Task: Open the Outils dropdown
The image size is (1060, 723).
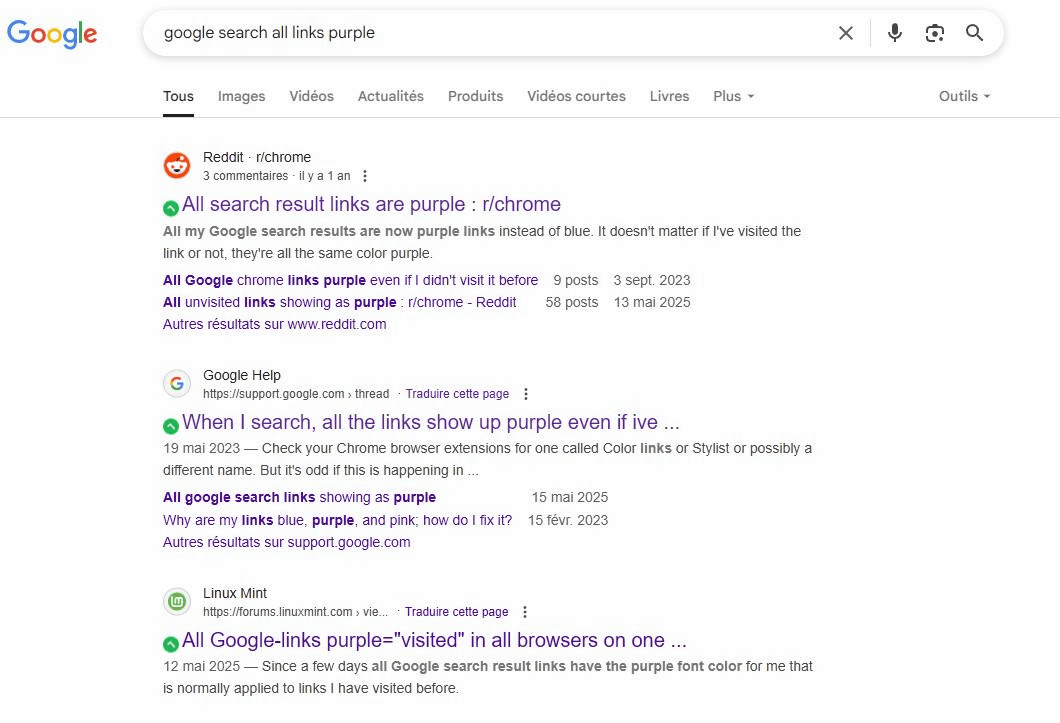Action: 965,96
